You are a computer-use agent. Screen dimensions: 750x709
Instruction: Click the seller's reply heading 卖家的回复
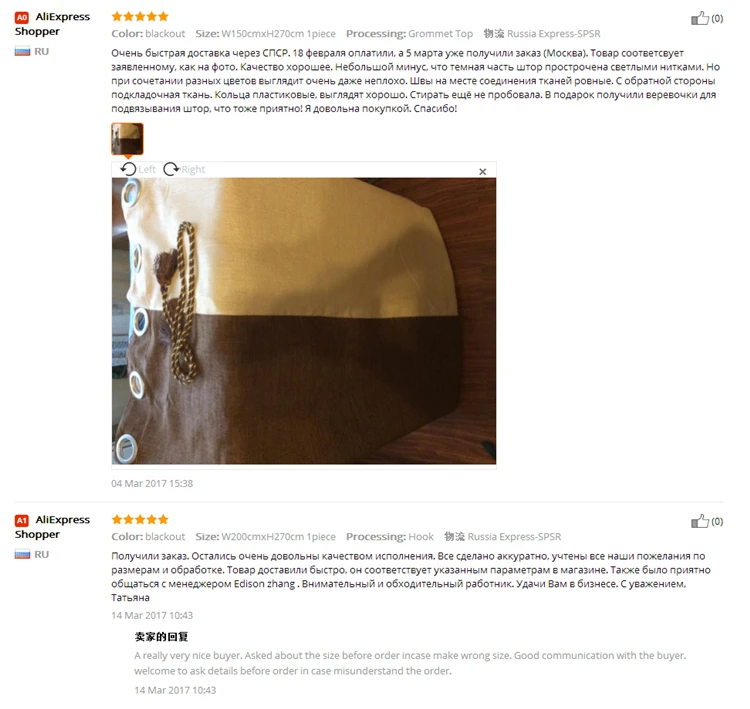pos(161,637)
